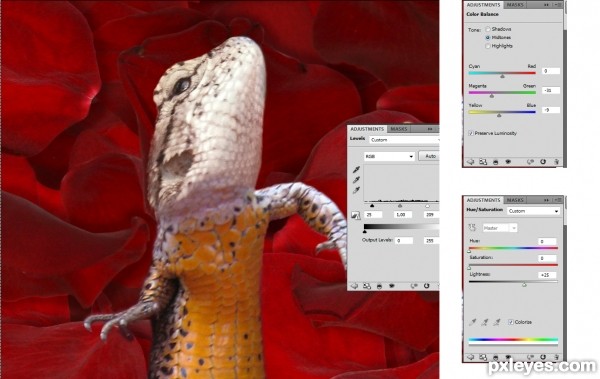The image size is (600, 379).
Task: Open Levels preset dropdown showing Custom
Action: tap(404, 140)
